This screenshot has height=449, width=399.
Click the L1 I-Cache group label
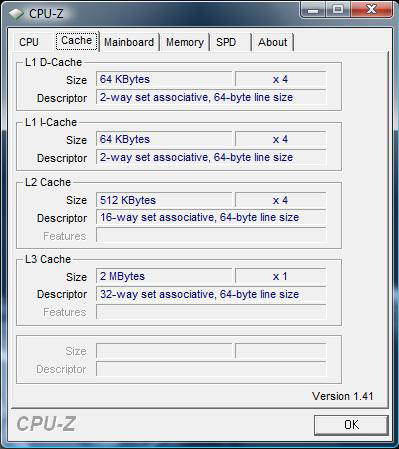pos(51,122)
